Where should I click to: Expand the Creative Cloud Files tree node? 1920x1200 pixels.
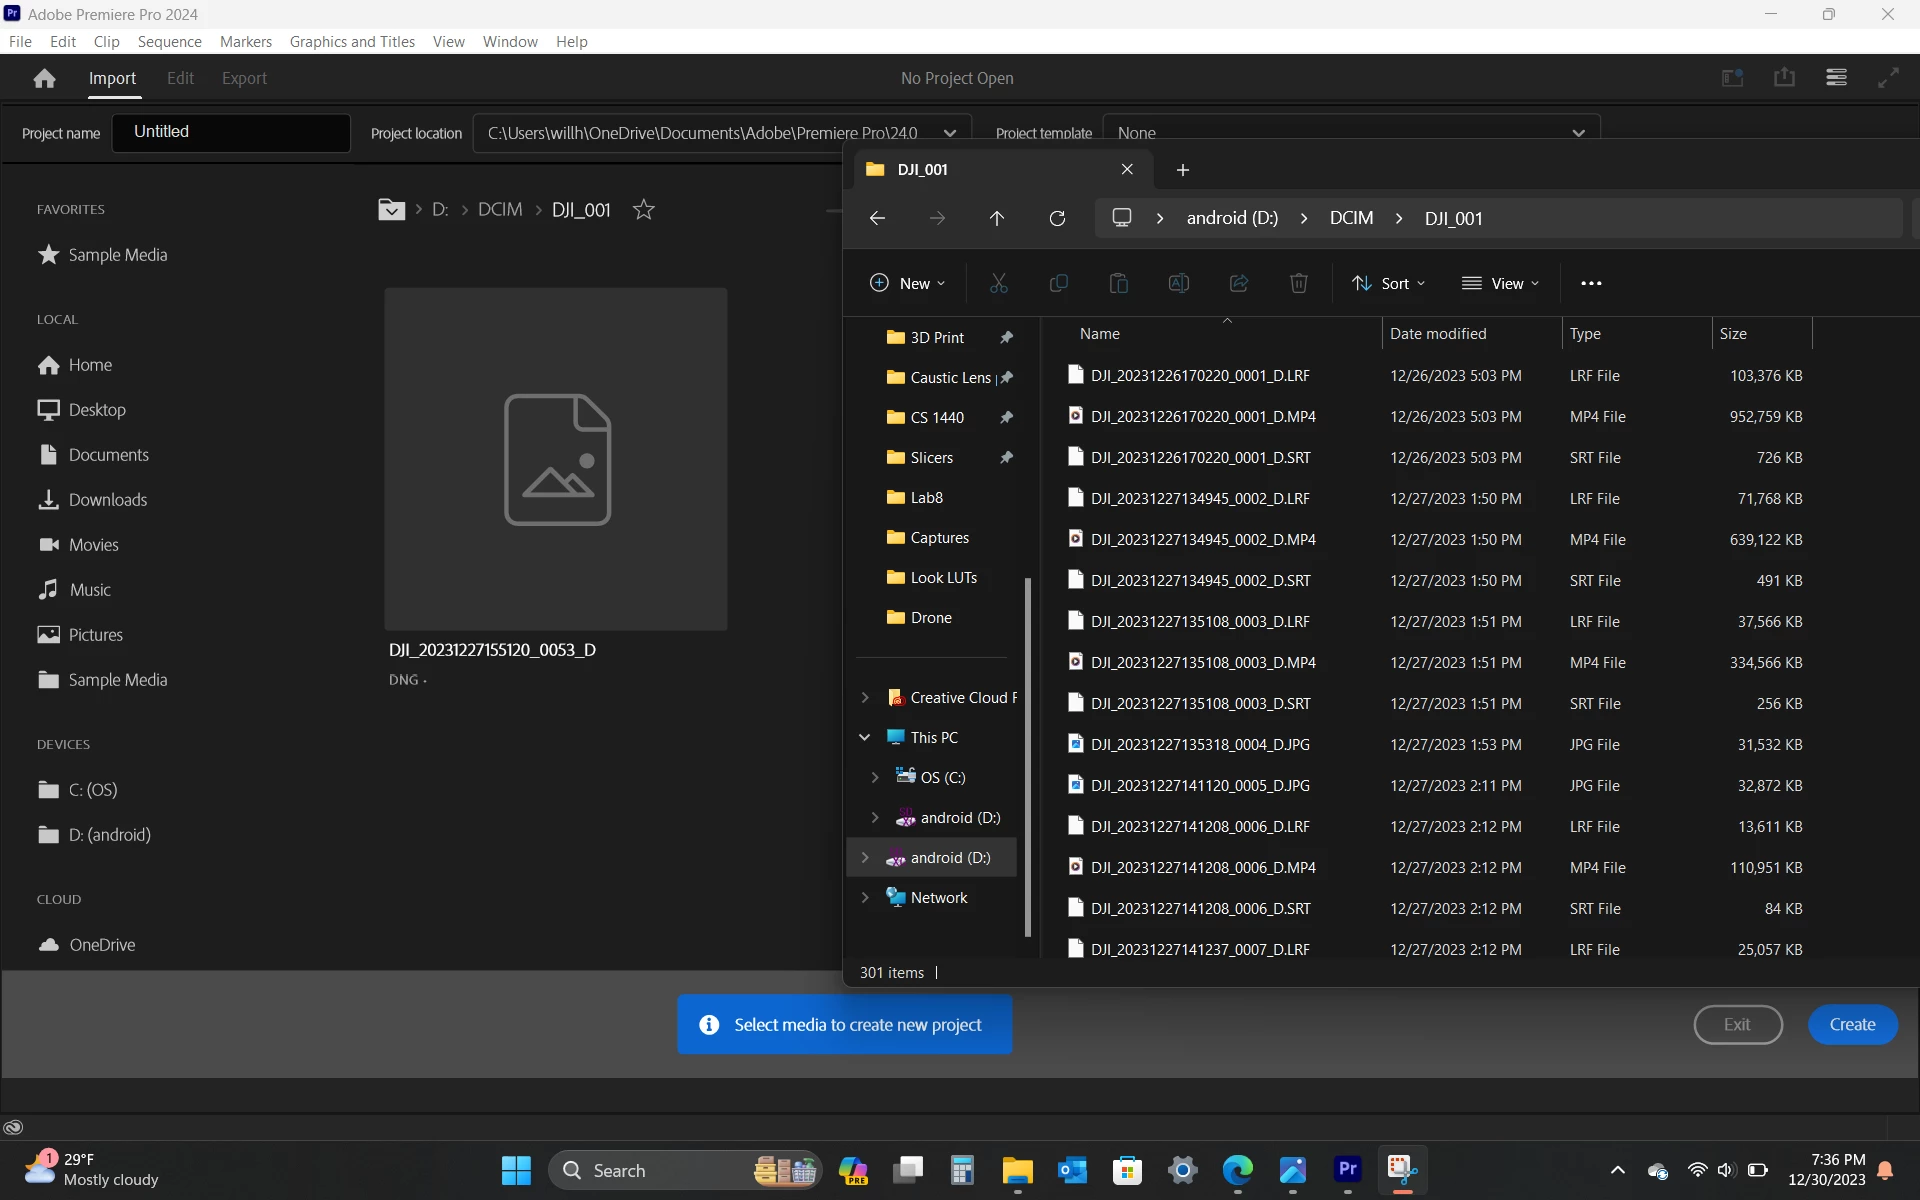[x=865, y=698]
